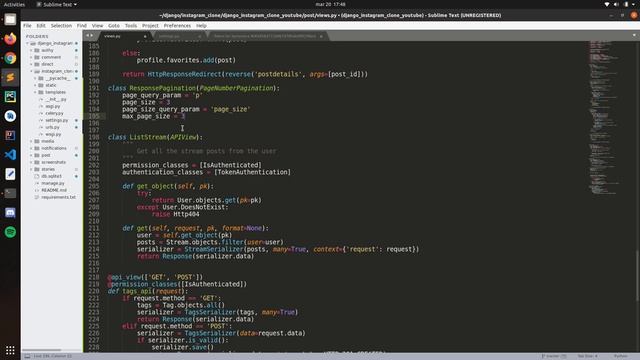The width and height of the screenshot is (640, 360).
Task: Click the volume icon in top bar
Action: 616,4
